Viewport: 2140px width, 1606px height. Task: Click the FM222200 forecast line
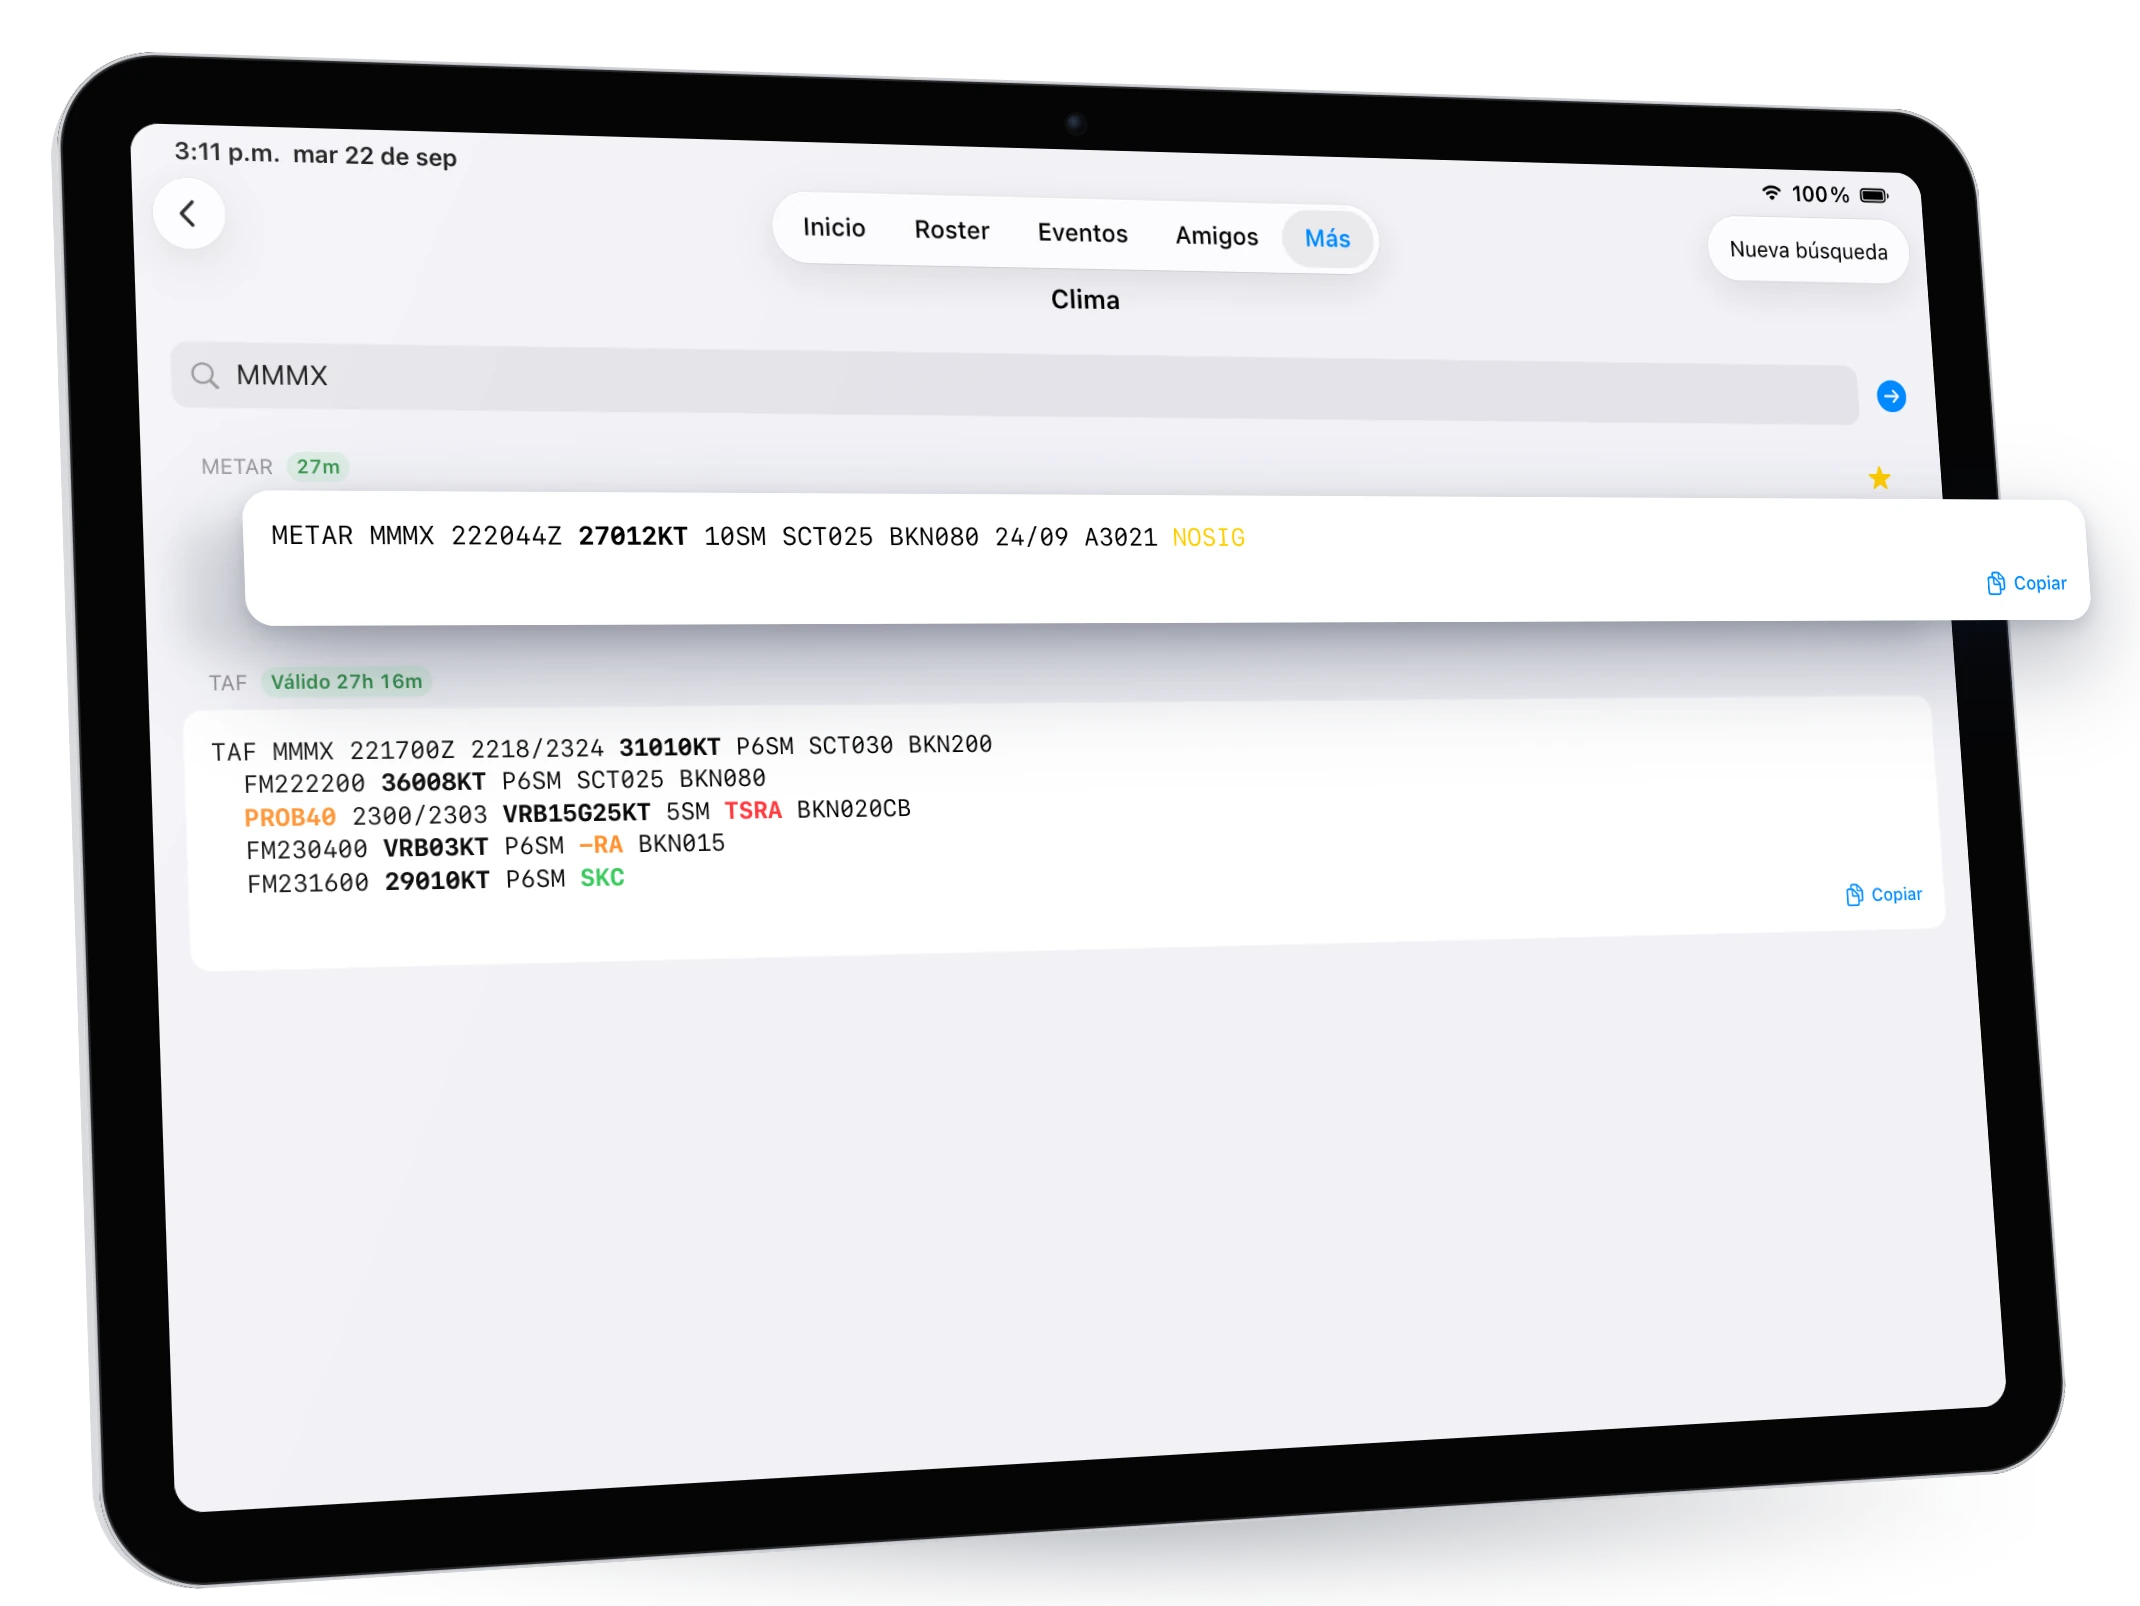pos(504,781)
